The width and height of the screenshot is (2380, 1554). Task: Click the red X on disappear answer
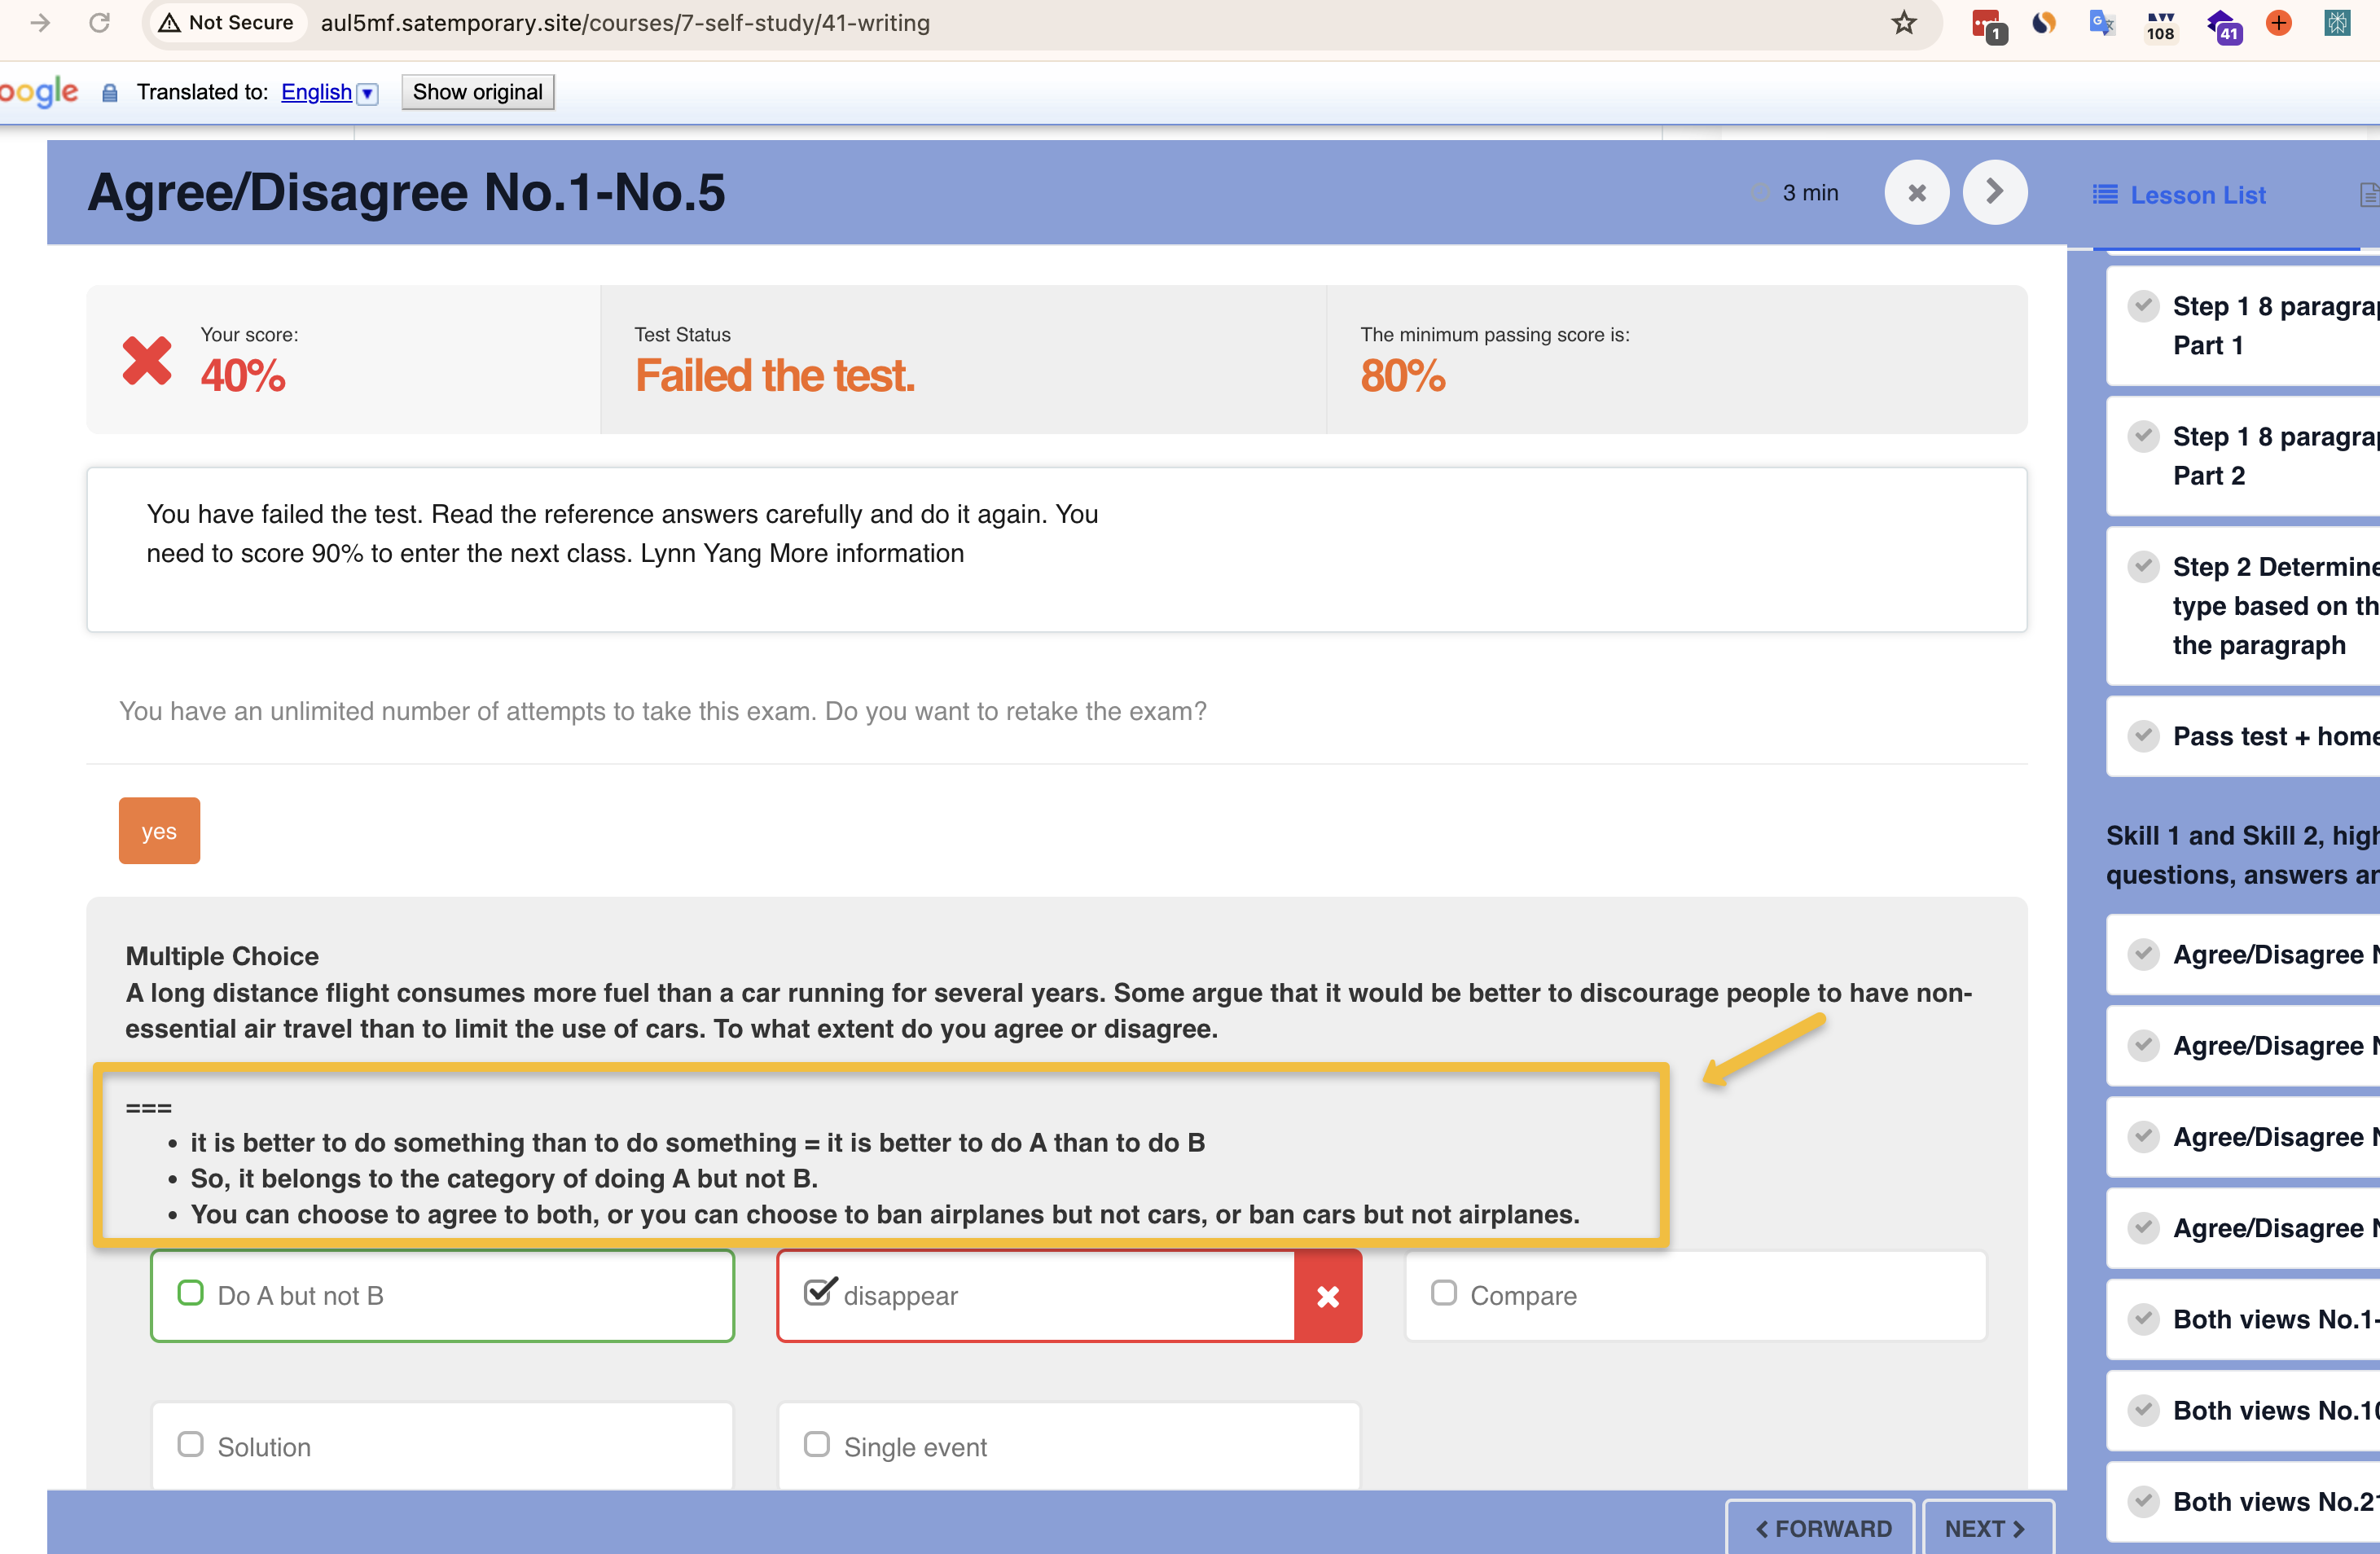click(1327, 1296)
